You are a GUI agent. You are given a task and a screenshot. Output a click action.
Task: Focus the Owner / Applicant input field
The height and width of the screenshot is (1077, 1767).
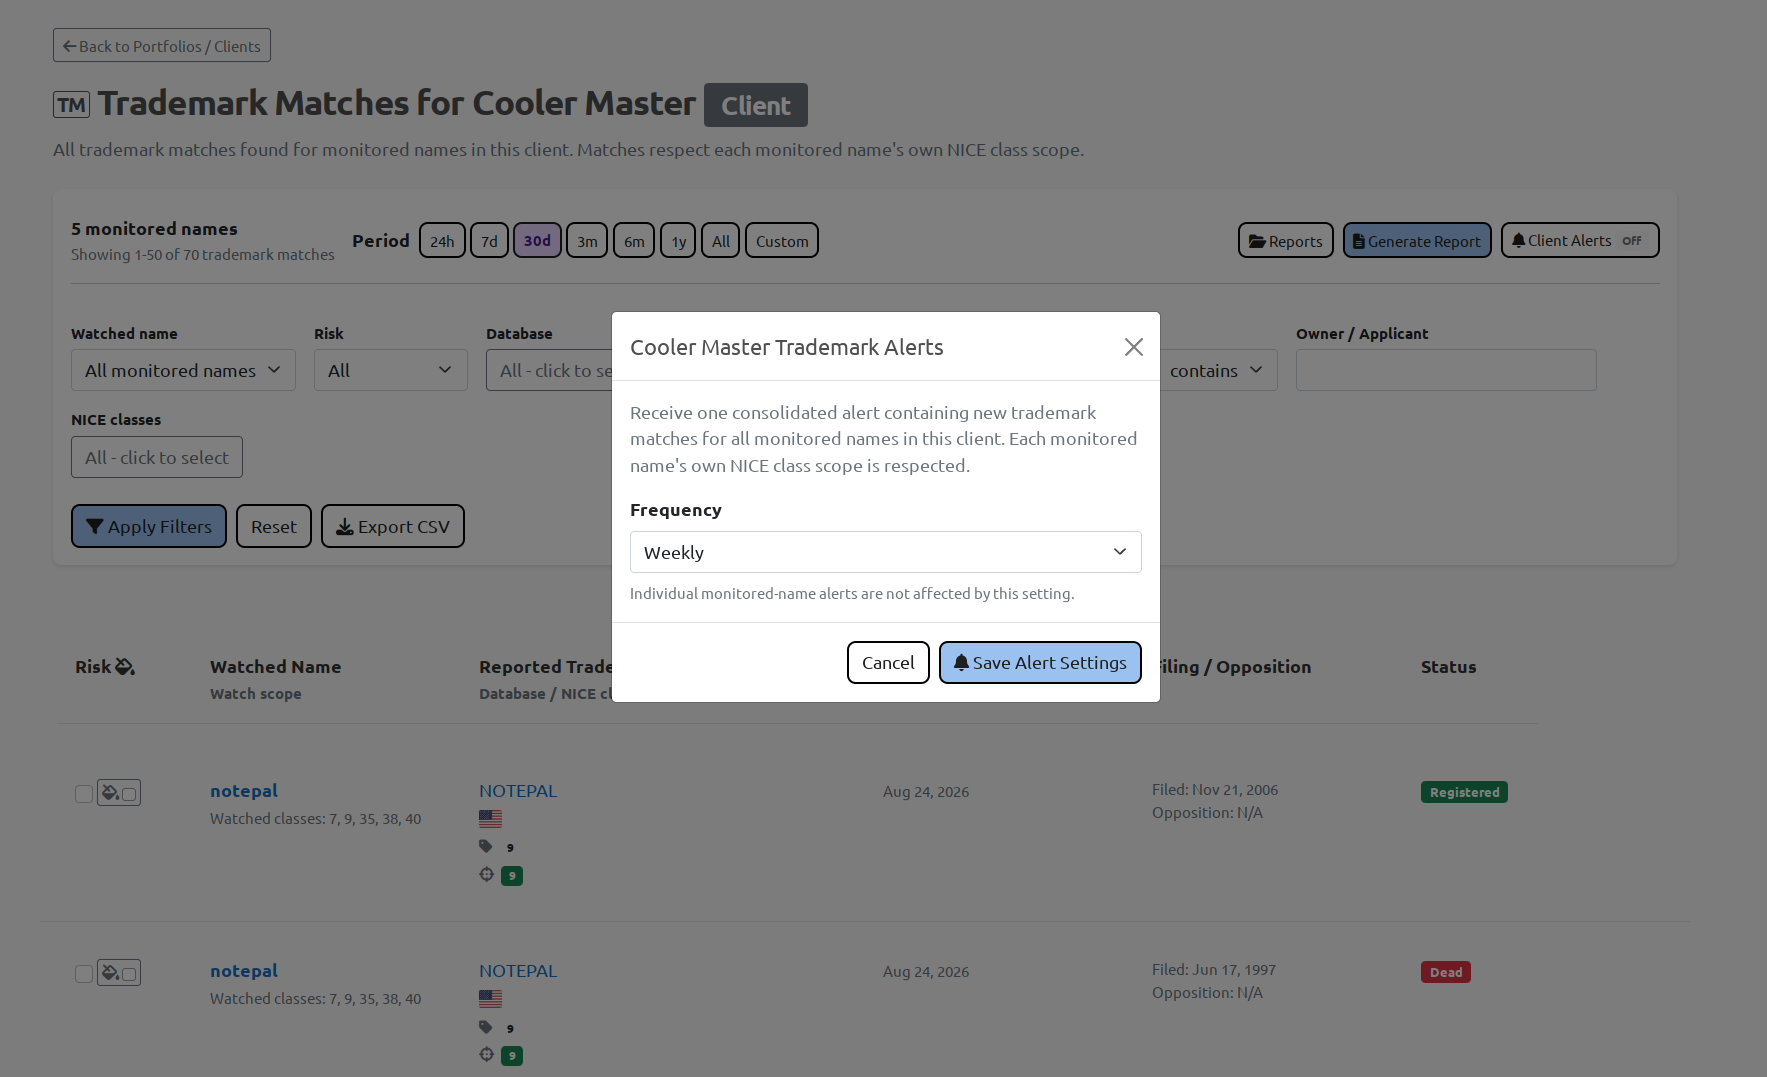coord(1446,370)
